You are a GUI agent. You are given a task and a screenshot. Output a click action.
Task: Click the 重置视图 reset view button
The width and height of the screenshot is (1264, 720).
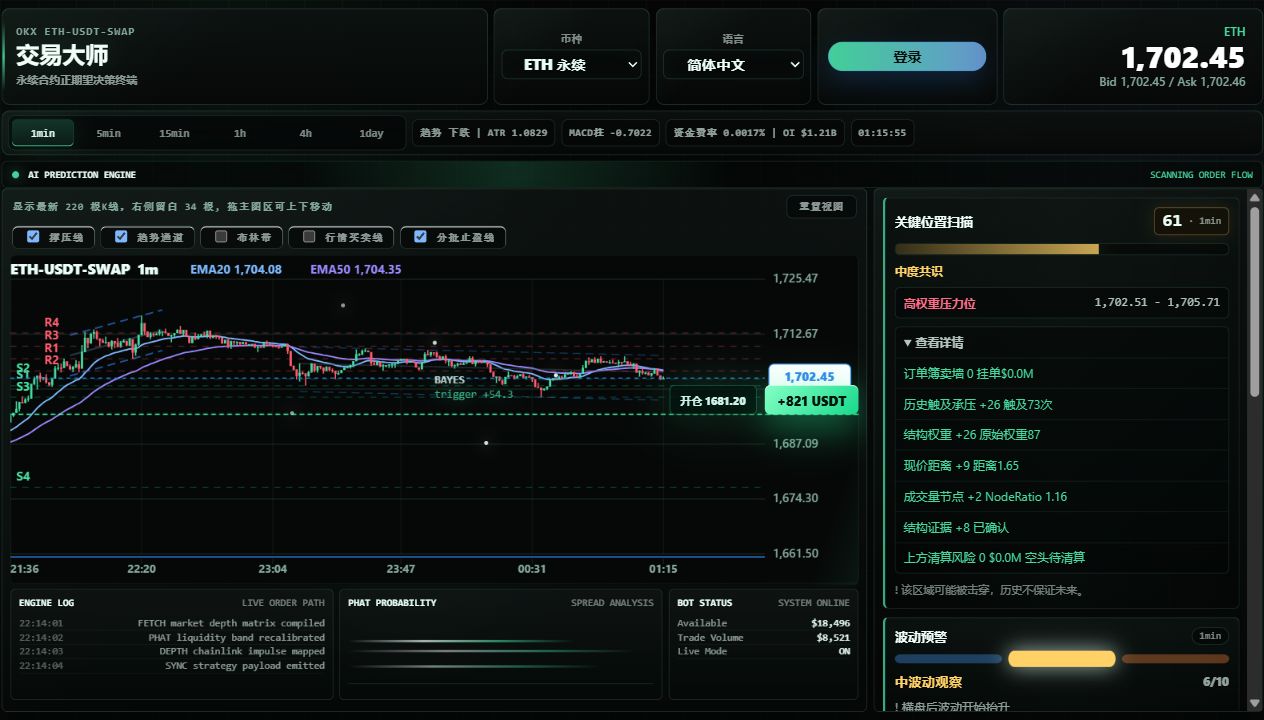tap(821, 207)
